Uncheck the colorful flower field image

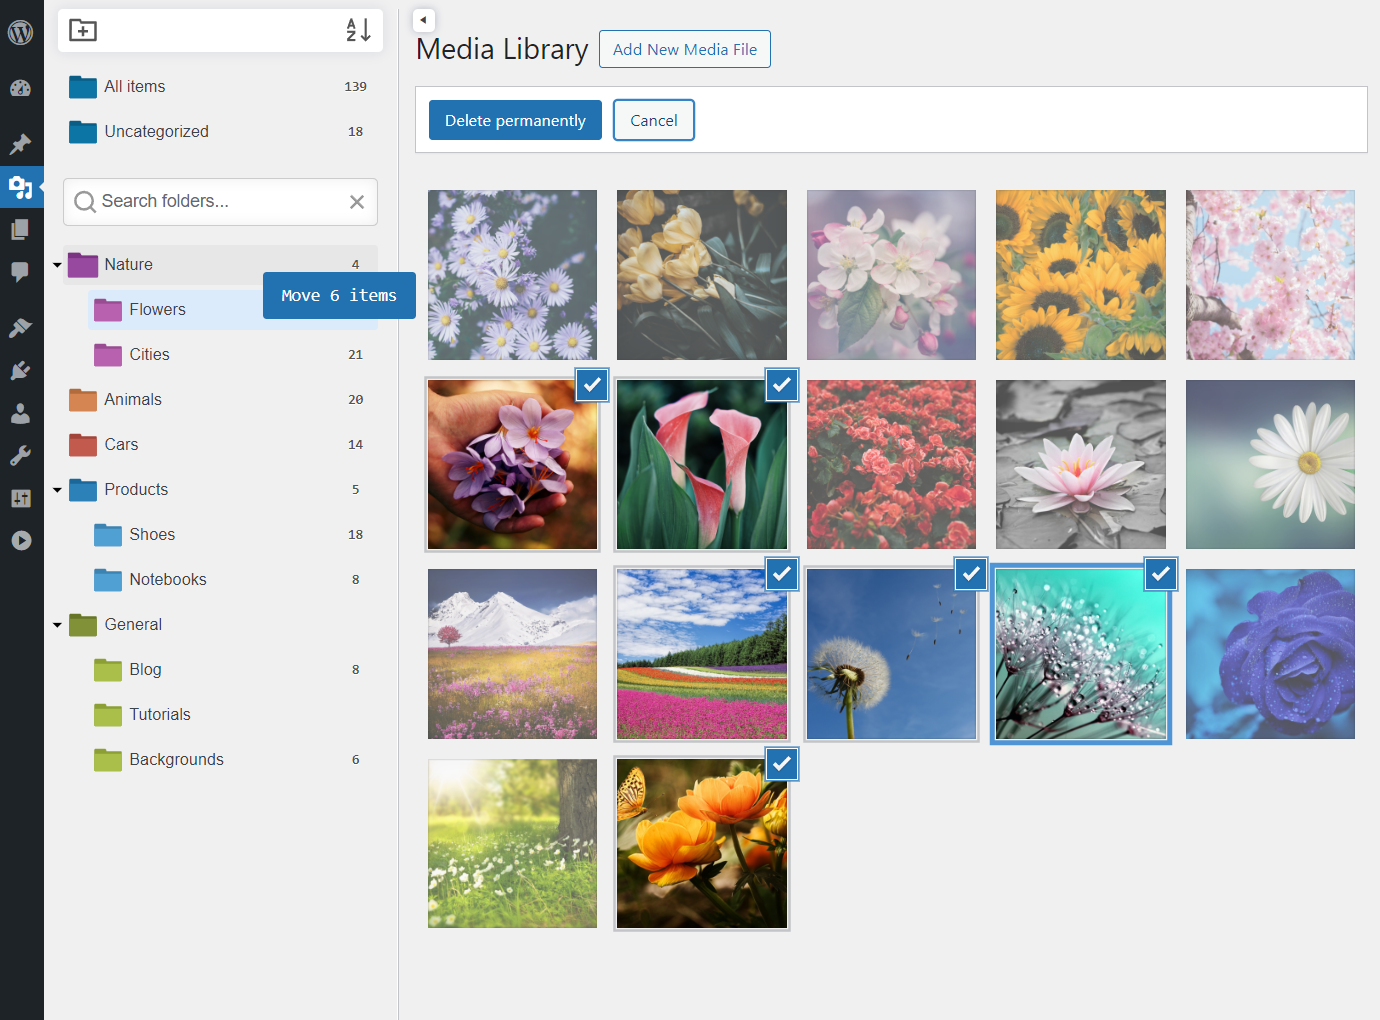click(x=782, y=574)
